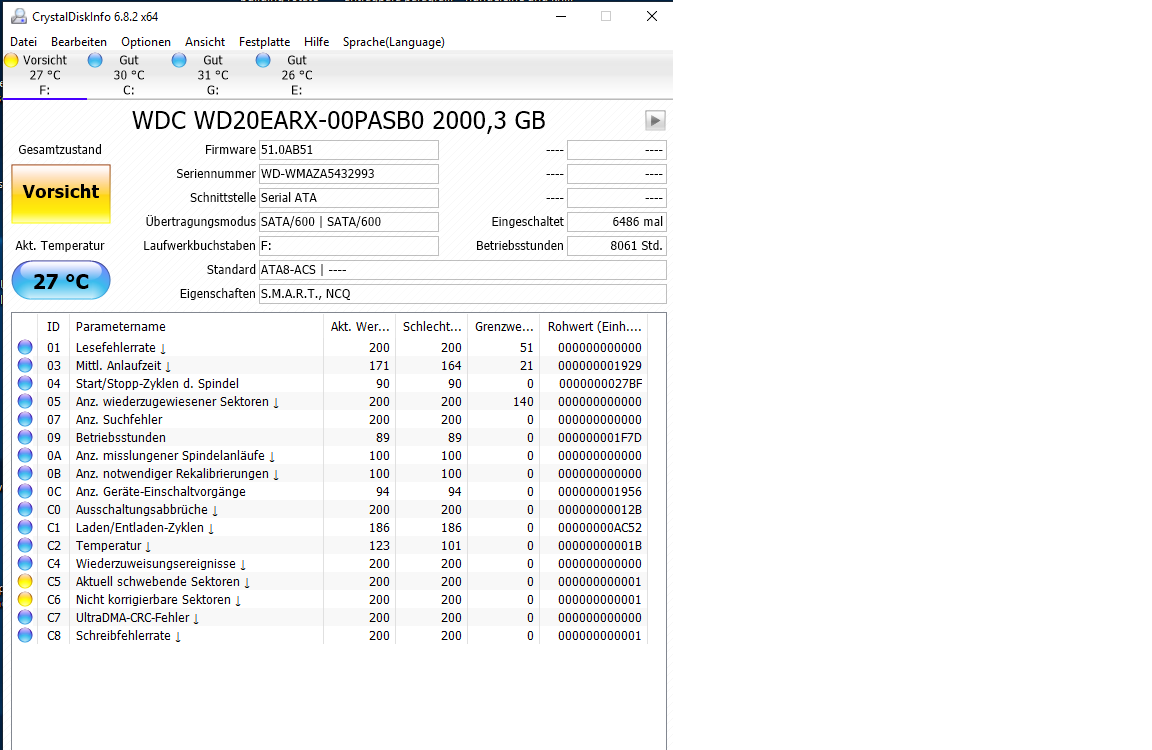Select the Aktuell schwebende Sektoren row text
Image resolution: width=1152 pixels, height=750 pixels.
[158, 582]
